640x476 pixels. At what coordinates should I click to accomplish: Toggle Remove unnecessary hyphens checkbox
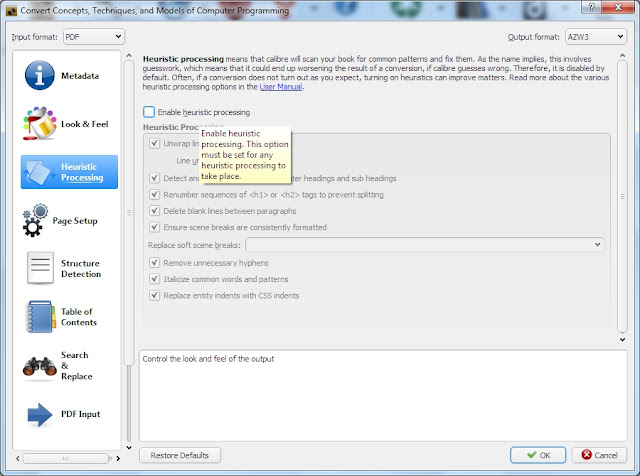pos(154,262)
